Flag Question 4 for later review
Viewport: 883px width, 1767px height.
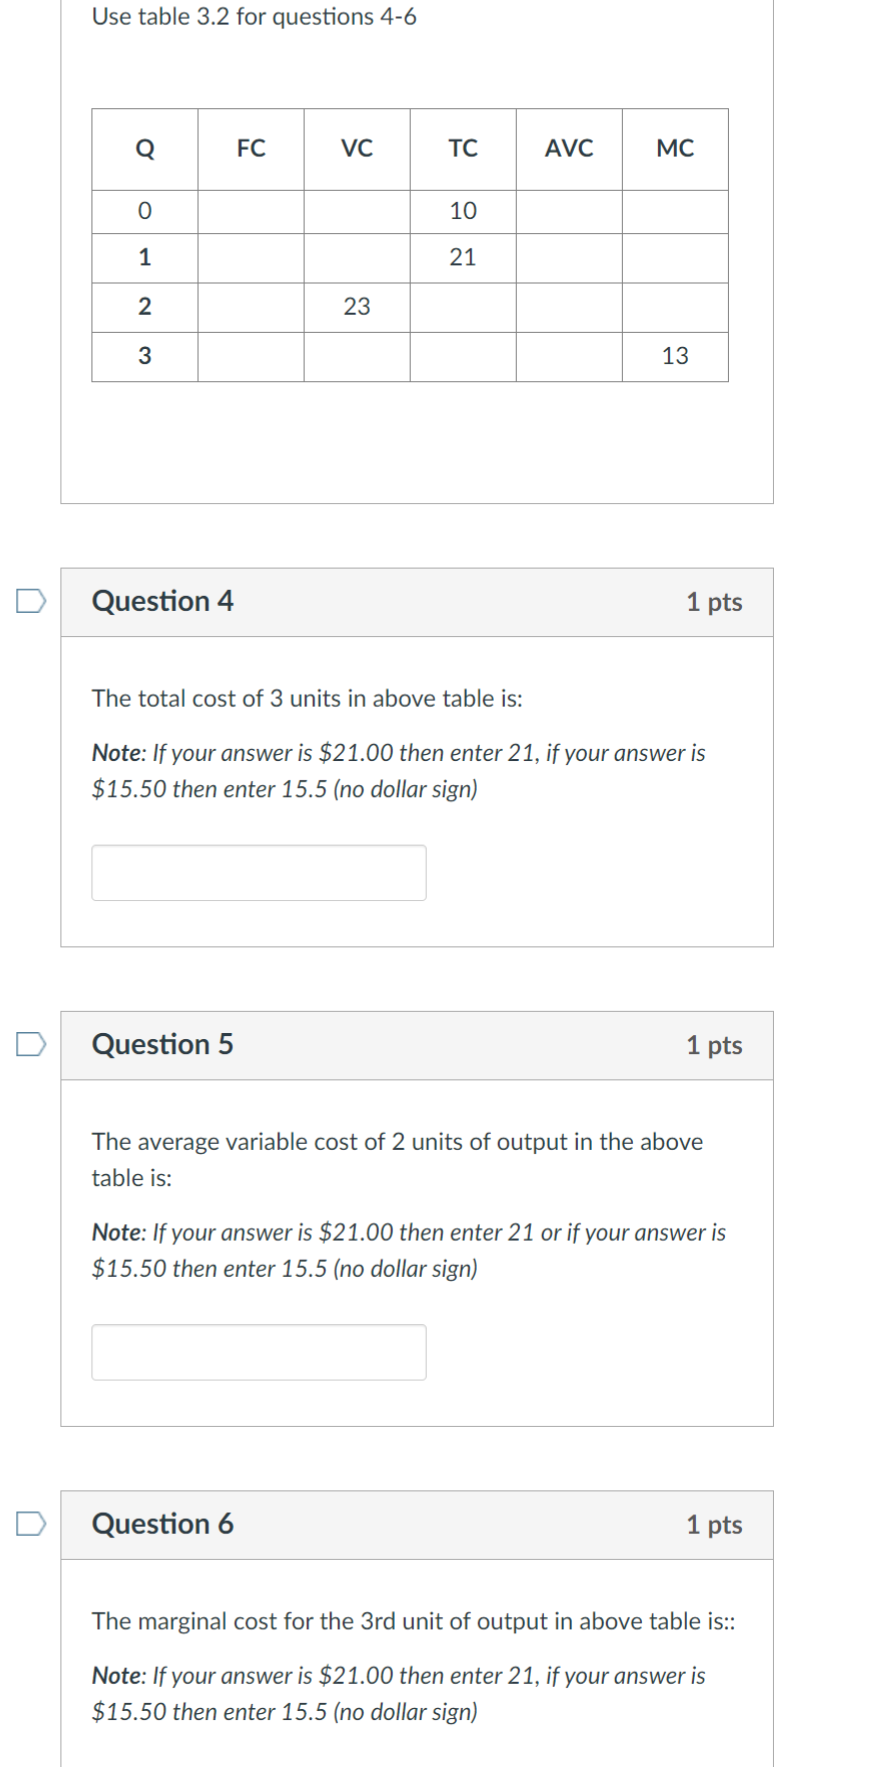31,601
